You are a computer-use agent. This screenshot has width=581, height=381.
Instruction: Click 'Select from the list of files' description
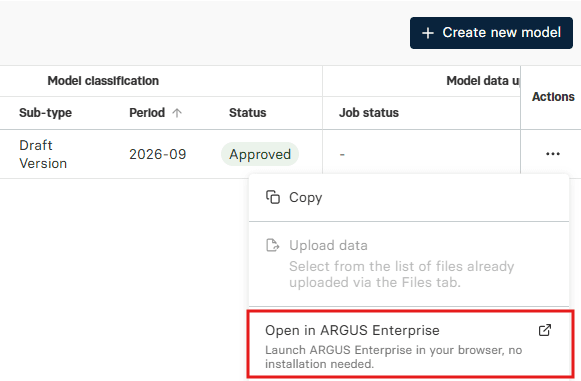[x=401, y=274]
